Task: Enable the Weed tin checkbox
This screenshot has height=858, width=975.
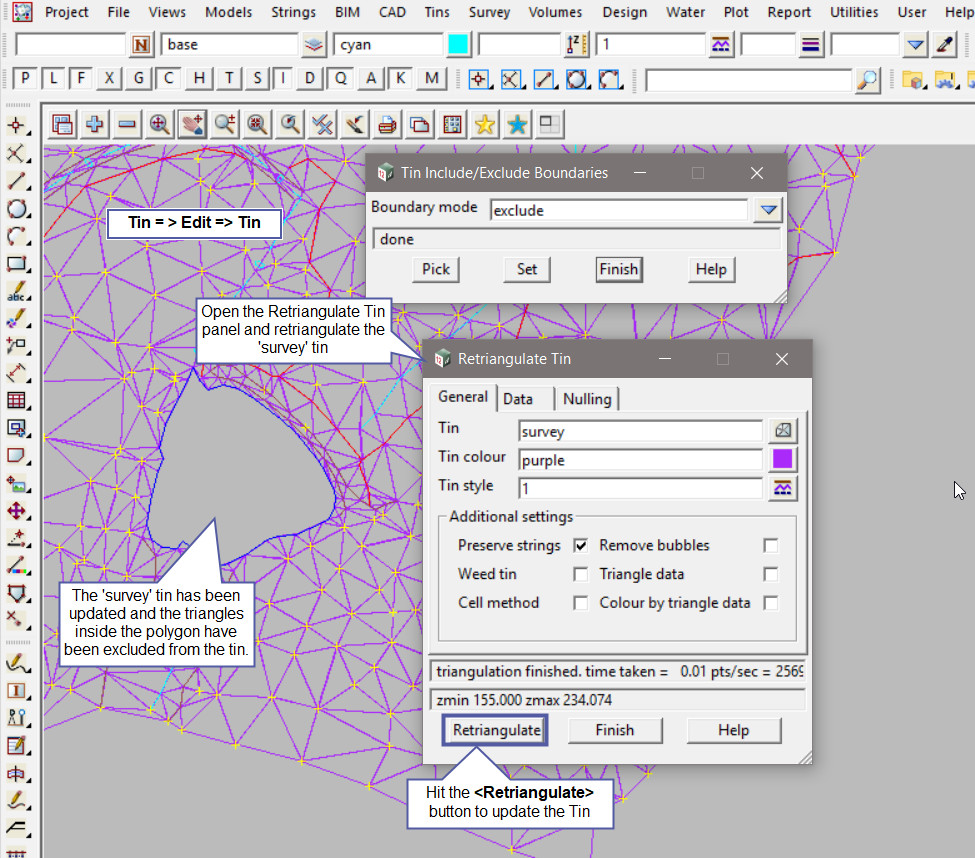Action: click(x=580, y=574)
